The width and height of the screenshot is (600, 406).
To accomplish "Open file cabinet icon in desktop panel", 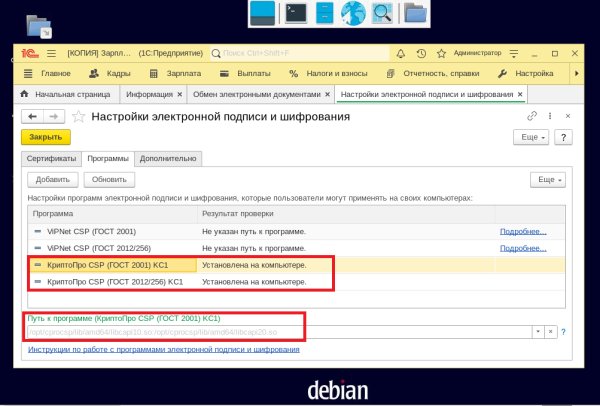I will (324, 13).
